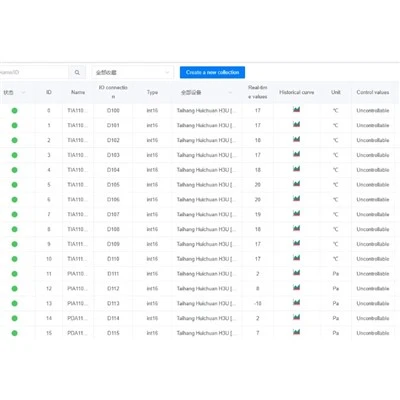Open historical curve chart for D113
The width and height of the screenshot is (400, 400).
[296, 302]
